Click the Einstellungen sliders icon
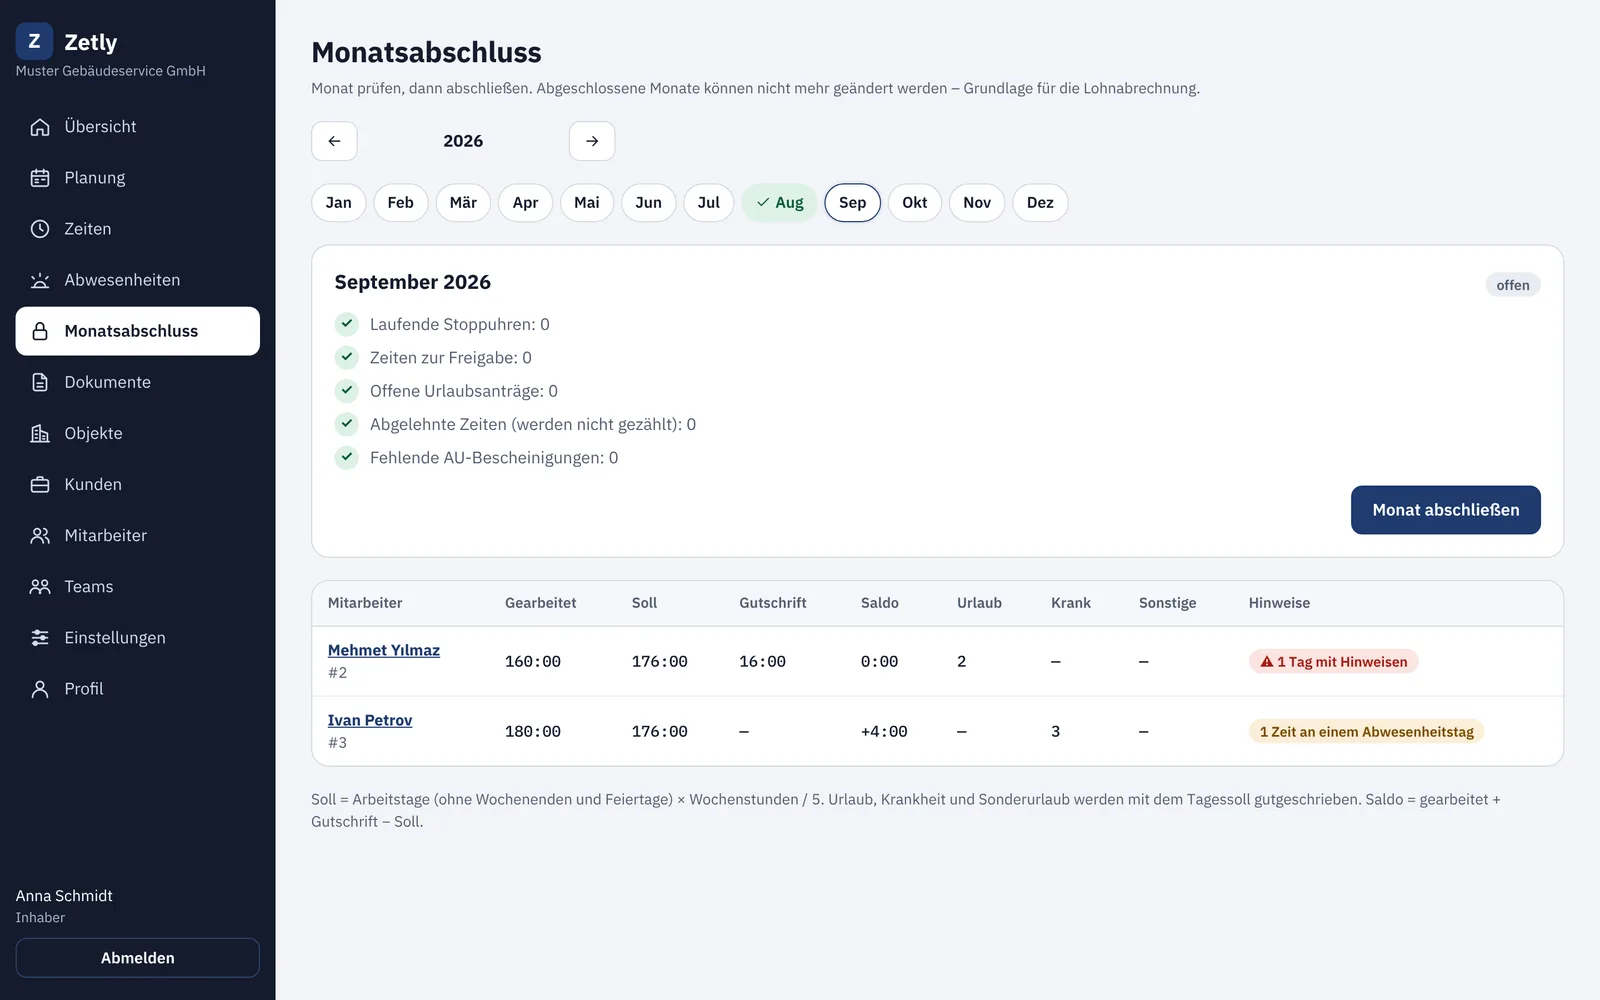 pos(40,637)
